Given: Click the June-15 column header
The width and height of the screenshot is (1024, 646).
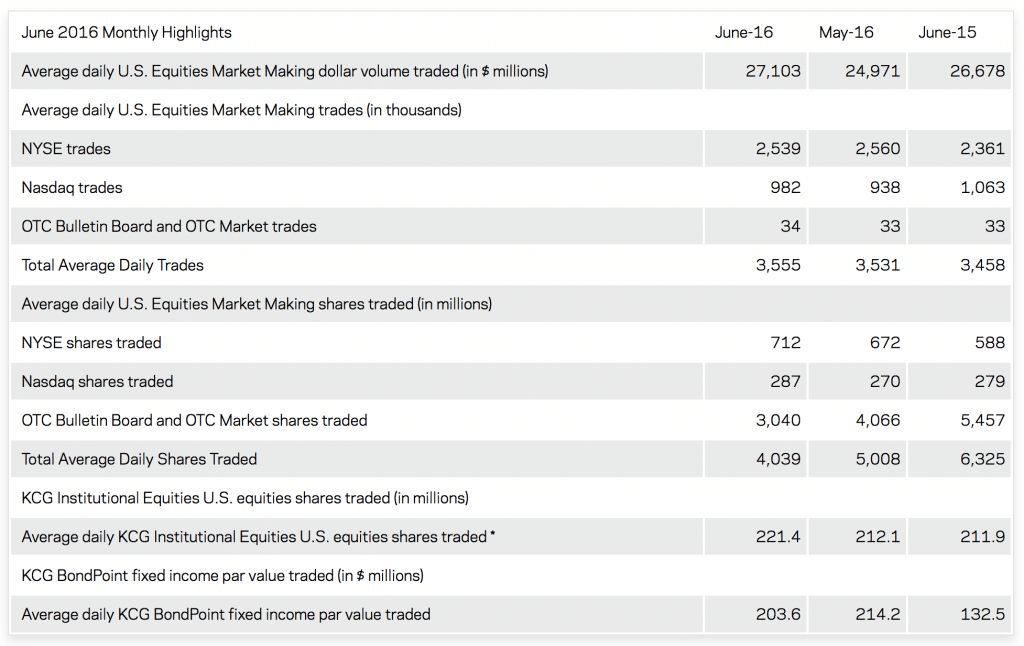Looking at the screenshot, I should 947,32.
